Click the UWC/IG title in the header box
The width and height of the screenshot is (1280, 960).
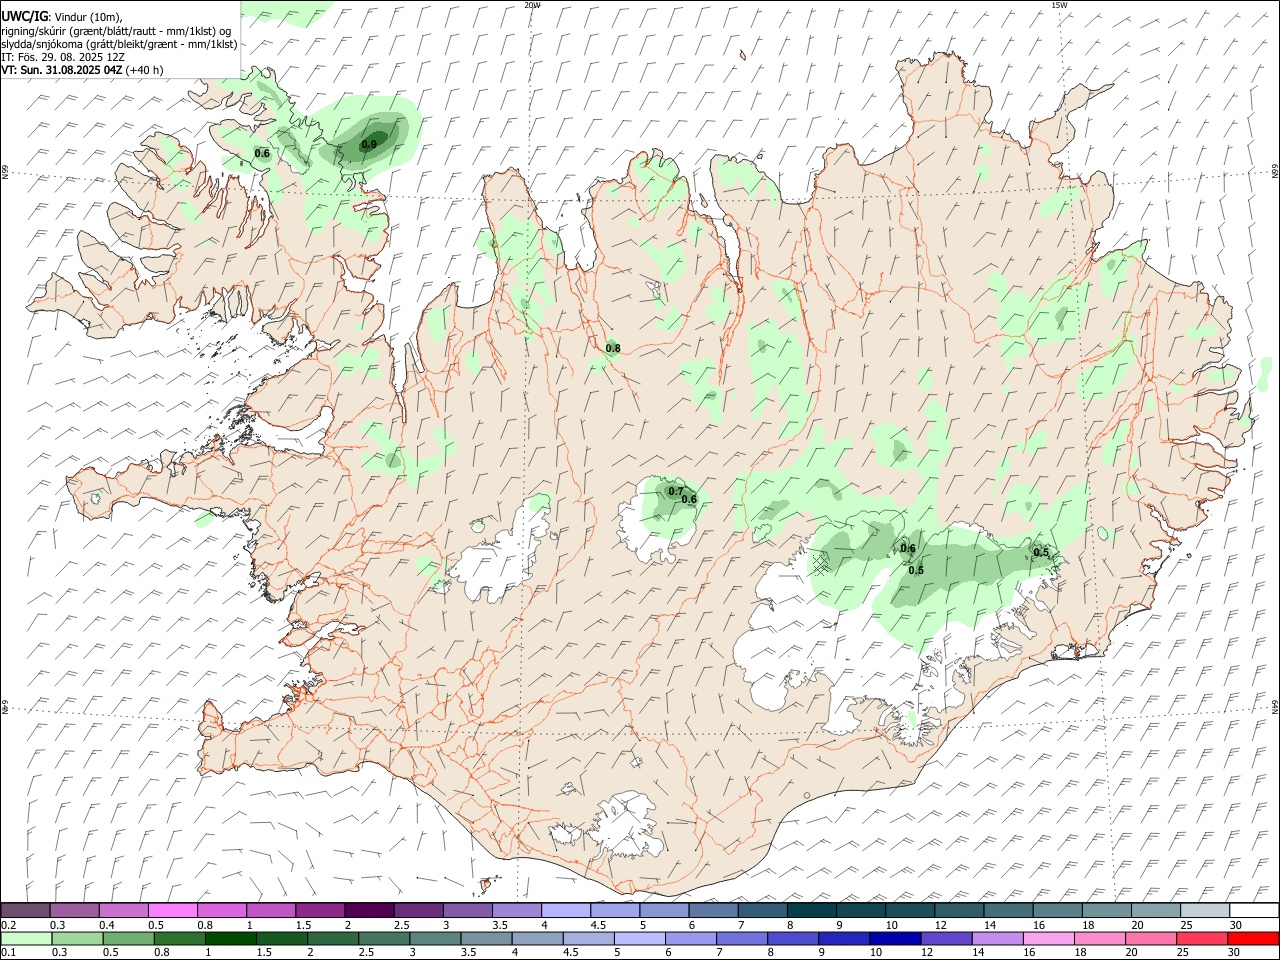pos(24,16)
